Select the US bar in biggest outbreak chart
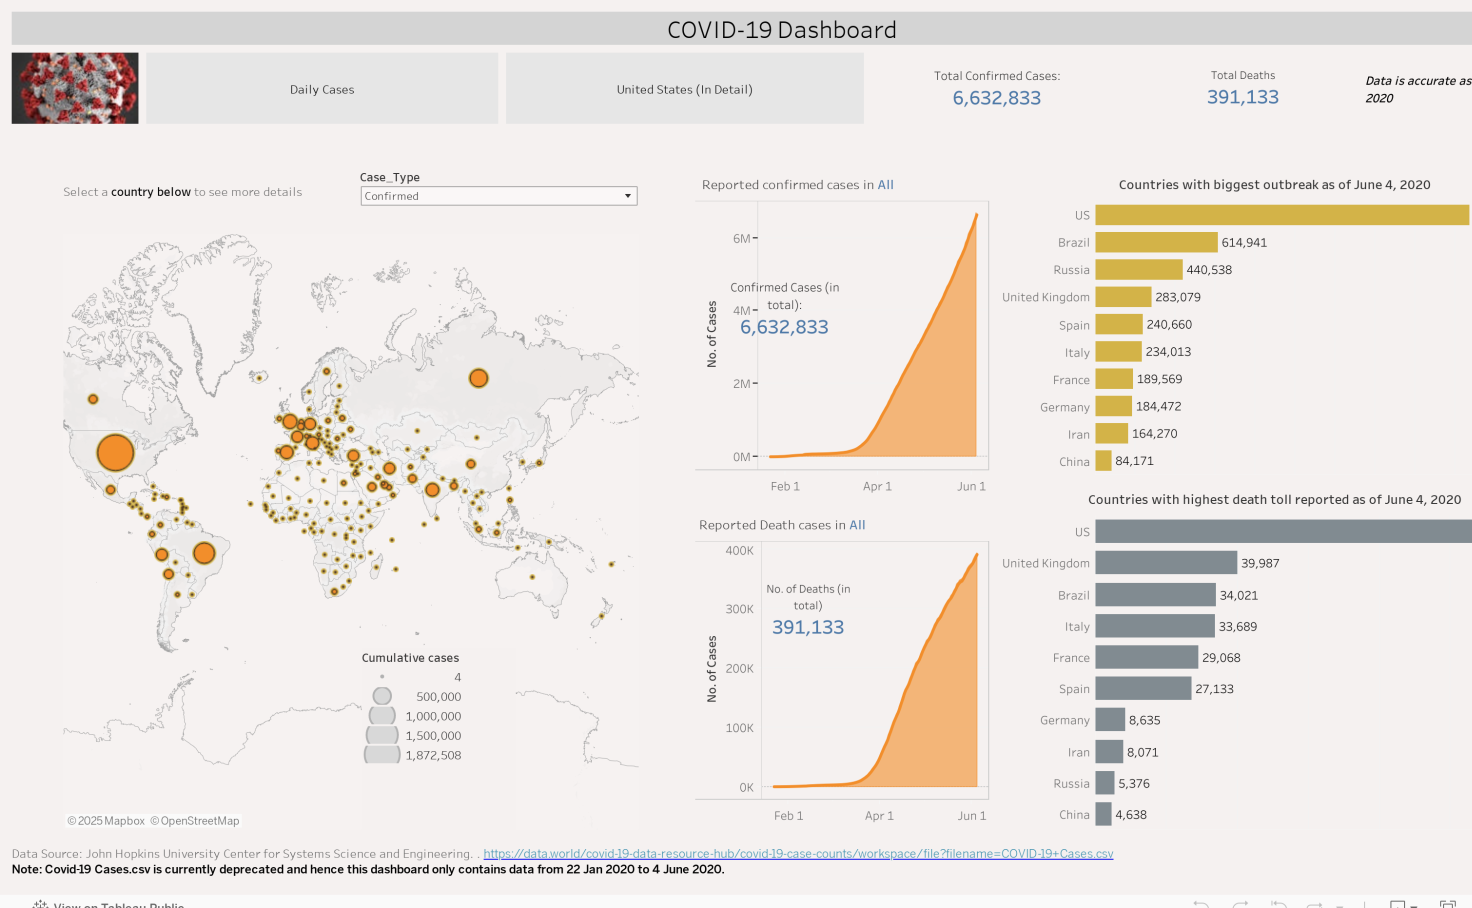 (x=1282, y=215)
